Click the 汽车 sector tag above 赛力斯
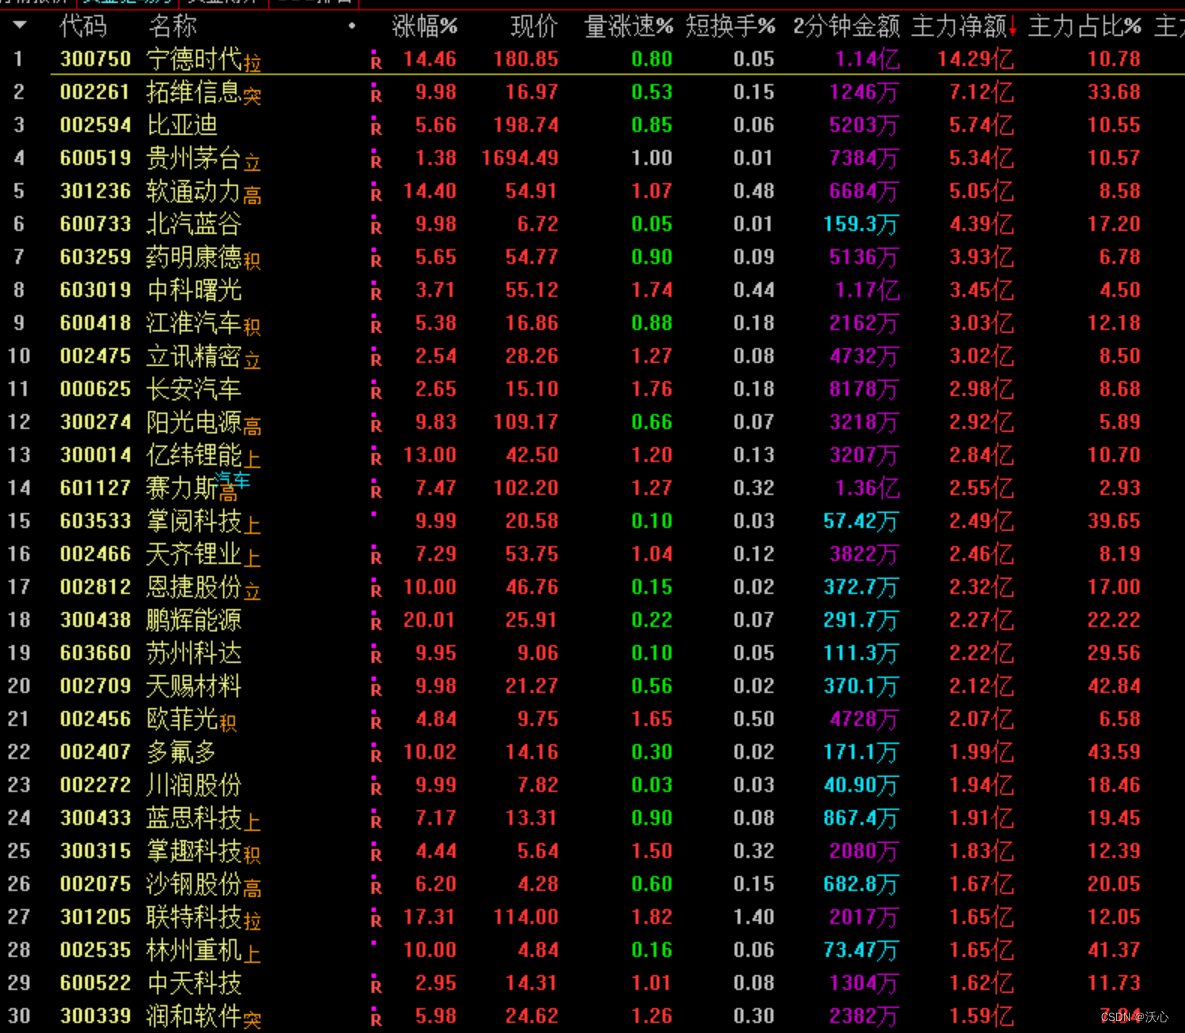1185x1033 pixels. click(x=232, y=479)
